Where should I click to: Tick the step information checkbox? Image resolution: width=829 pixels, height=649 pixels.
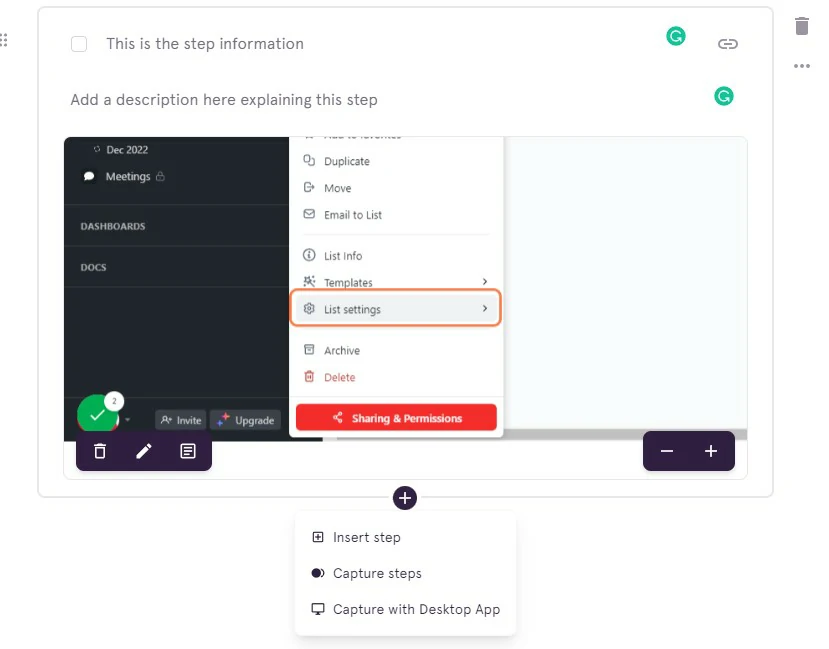pos(79,44)
